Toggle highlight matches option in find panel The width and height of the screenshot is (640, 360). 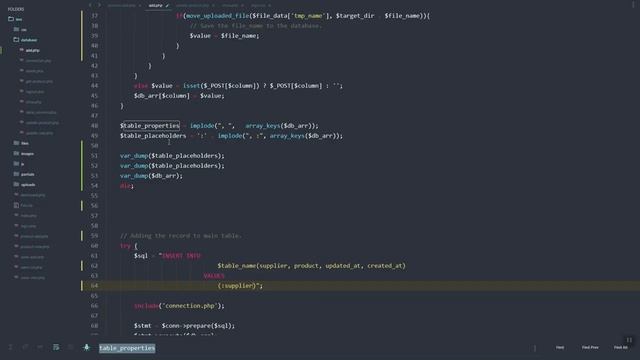click(86, 347)
